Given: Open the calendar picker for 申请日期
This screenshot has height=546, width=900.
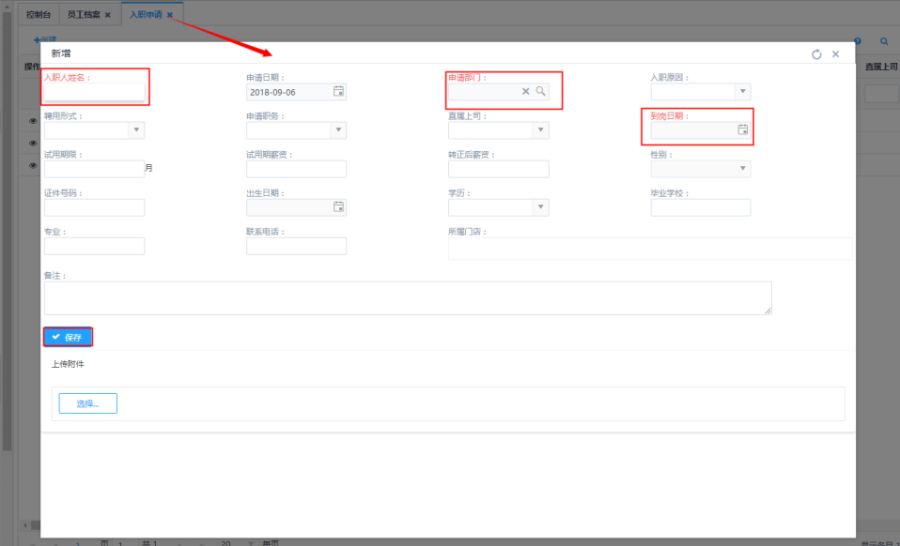Looking at the screenshot, I should click(x=338, y=92).
